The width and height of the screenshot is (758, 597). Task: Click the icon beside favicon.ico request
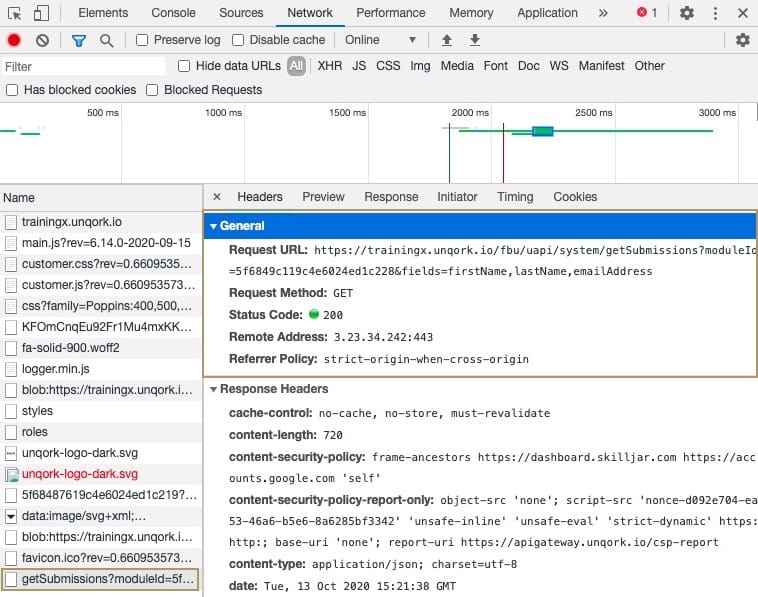(x=11, y=558)
